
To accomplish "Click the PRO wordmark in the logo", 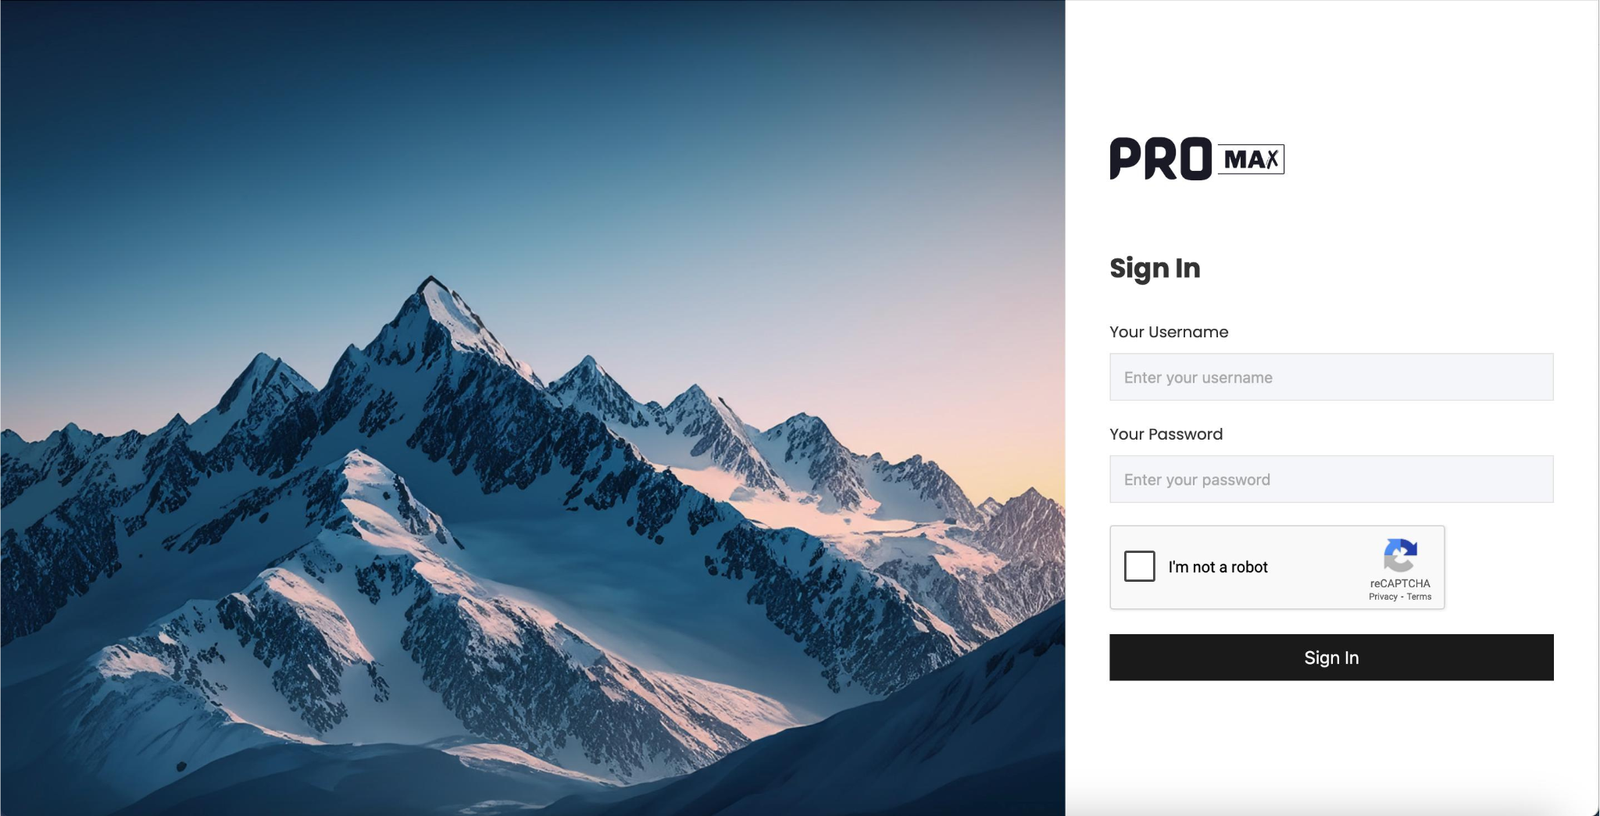I will (1160, 159).
